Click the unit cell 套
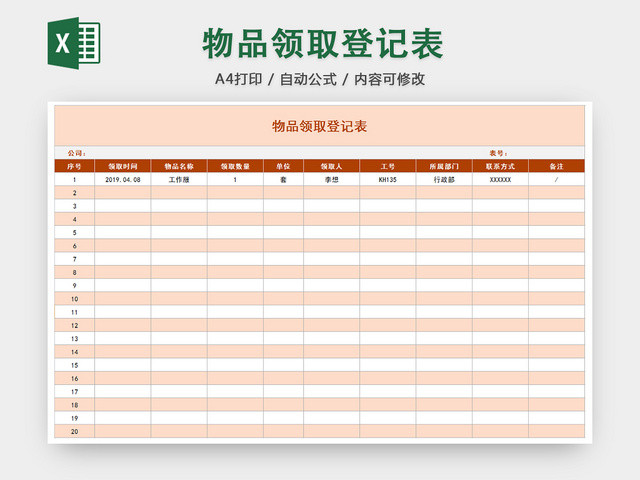The image size is (640, 480). click(x=283, y=179)
